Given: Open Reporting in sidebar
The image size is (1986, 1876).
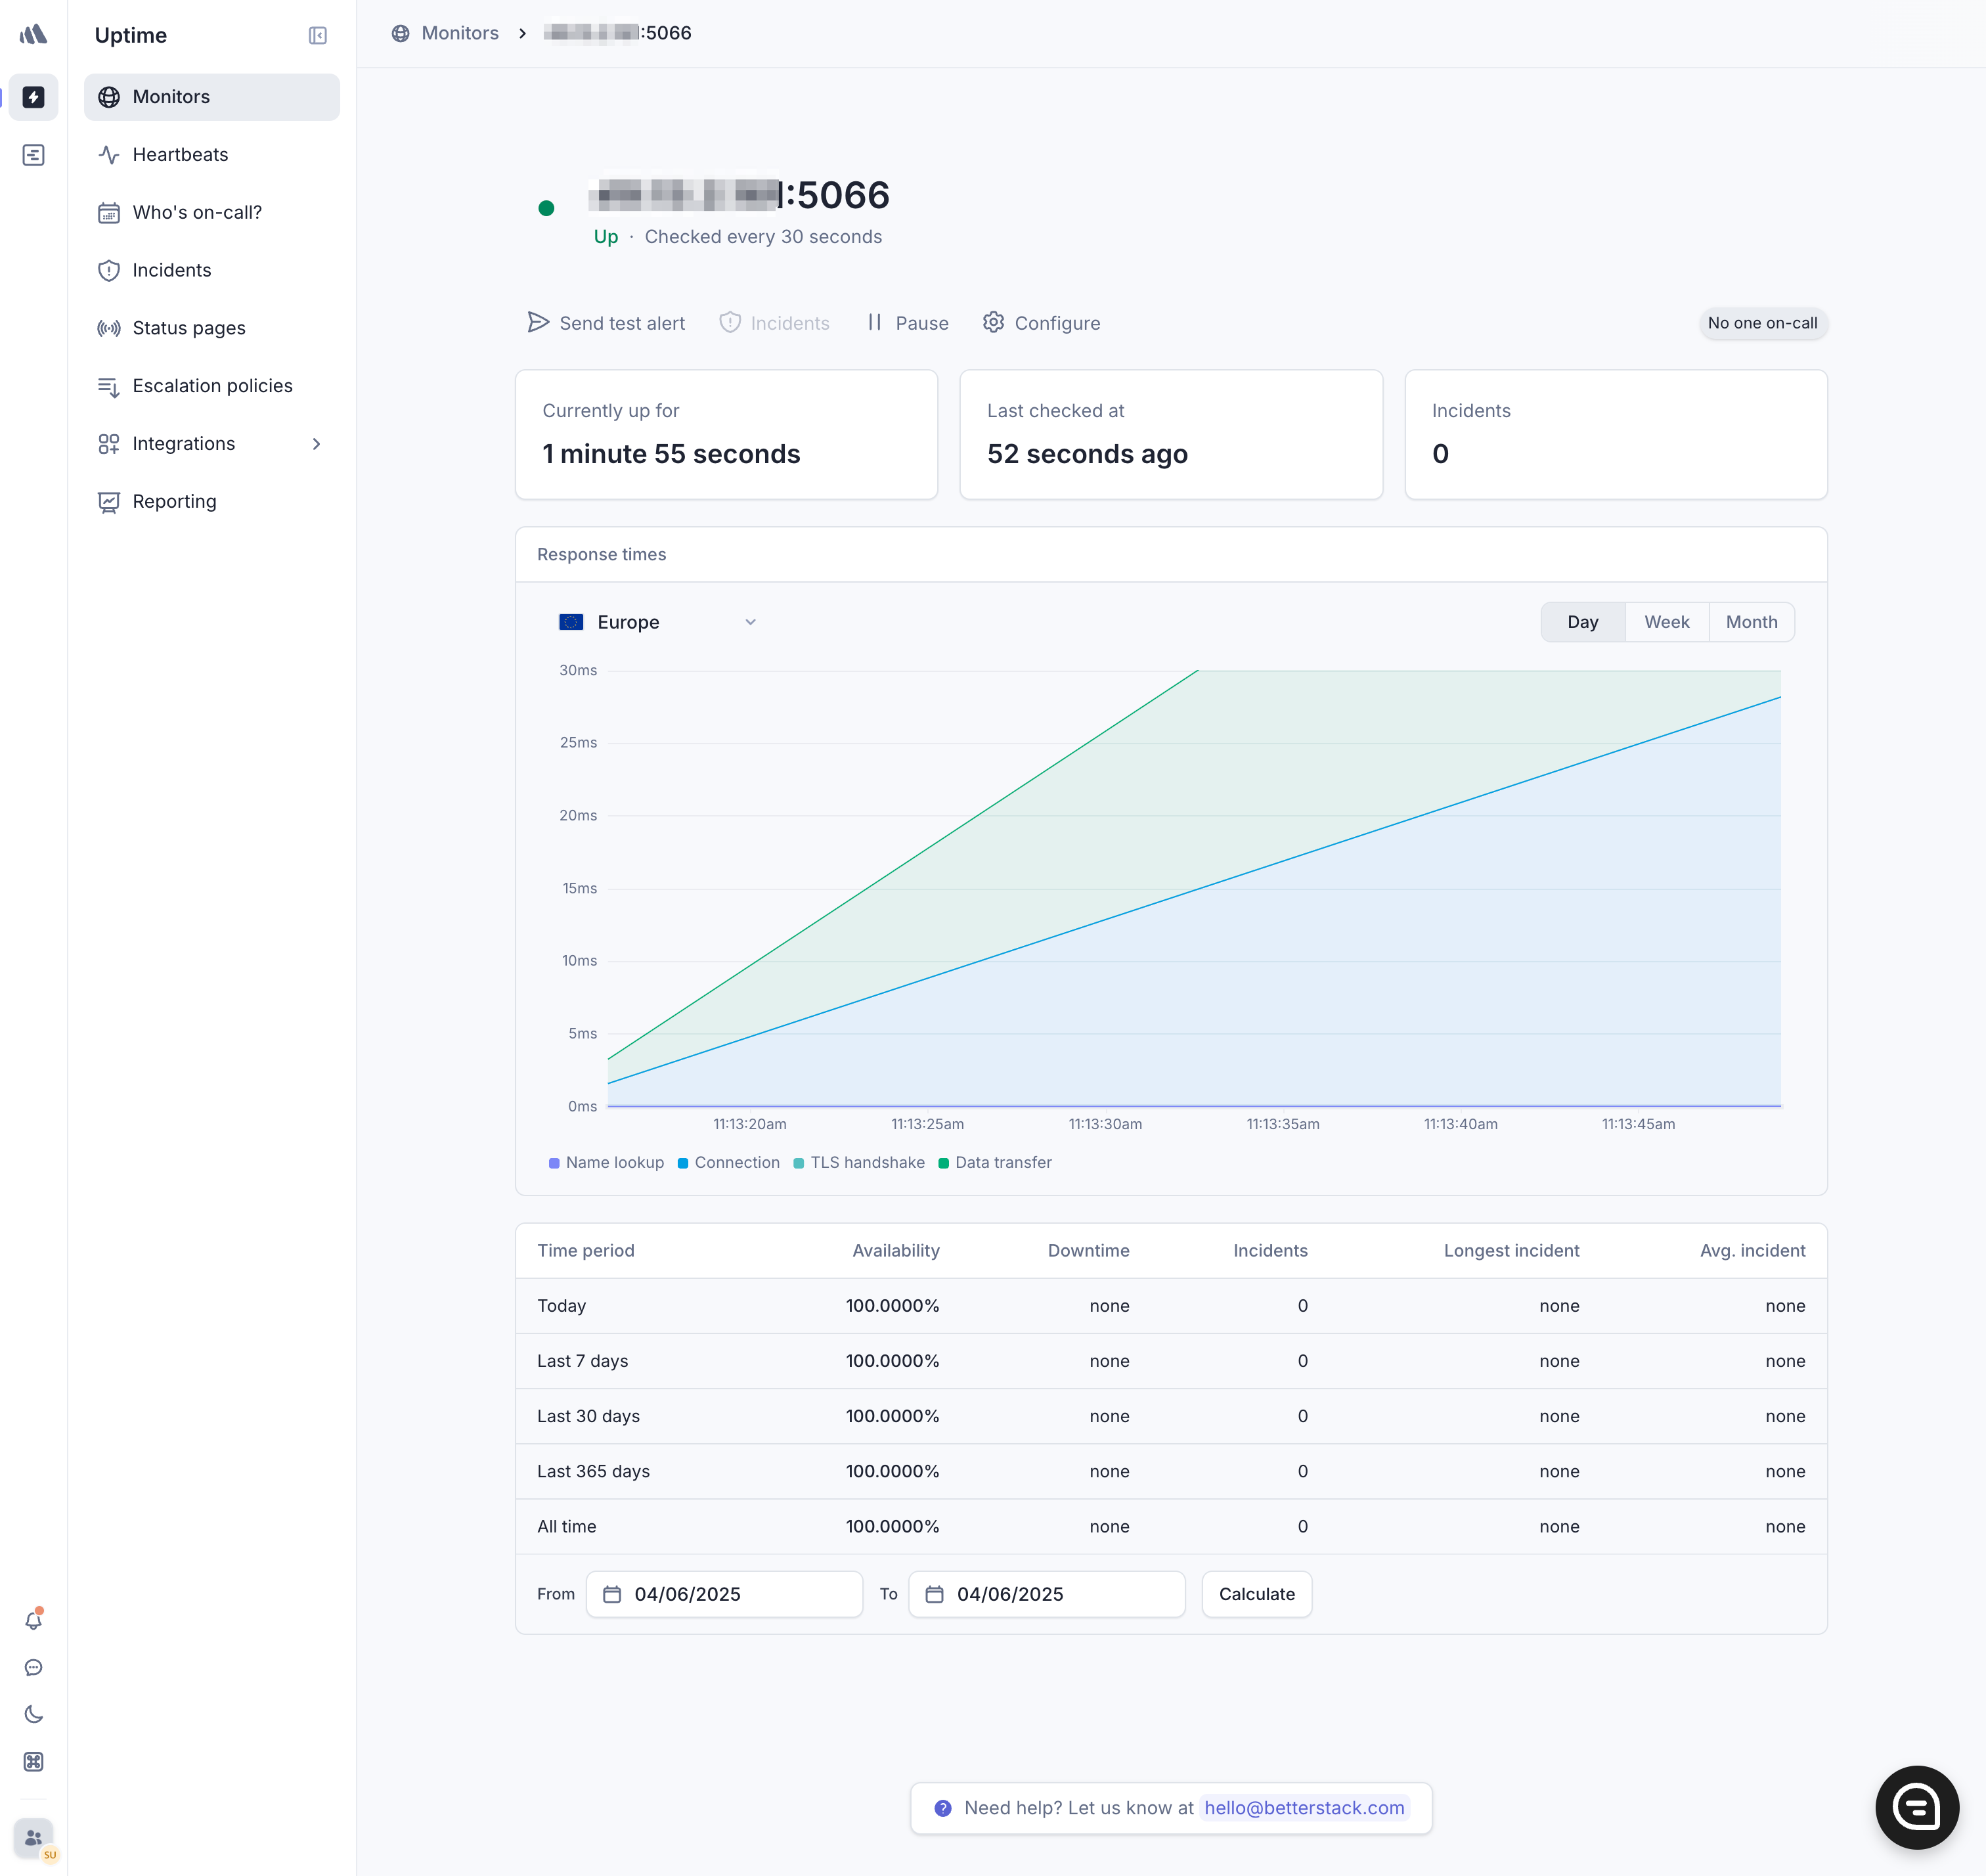Looking at the screenshot, I should 212,501.
